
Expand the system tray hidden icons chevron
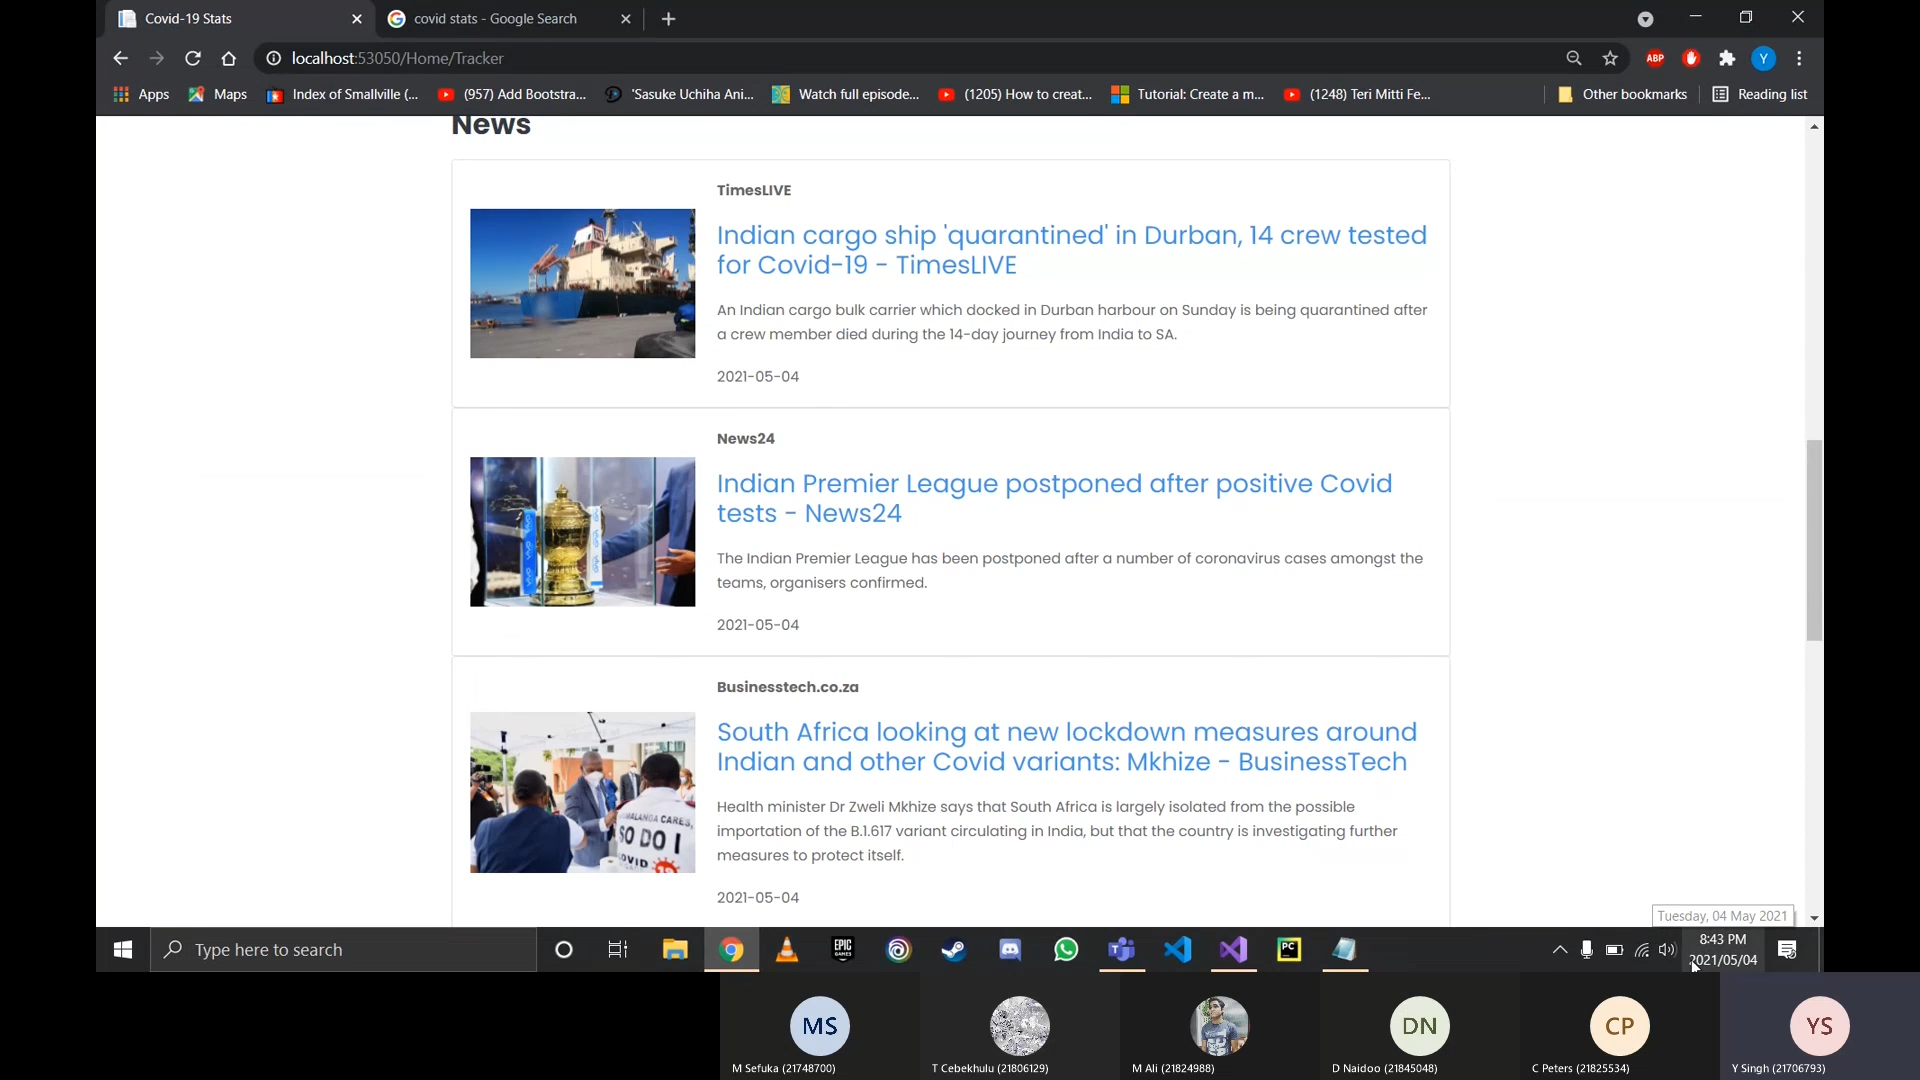[x=1560, y=950]
